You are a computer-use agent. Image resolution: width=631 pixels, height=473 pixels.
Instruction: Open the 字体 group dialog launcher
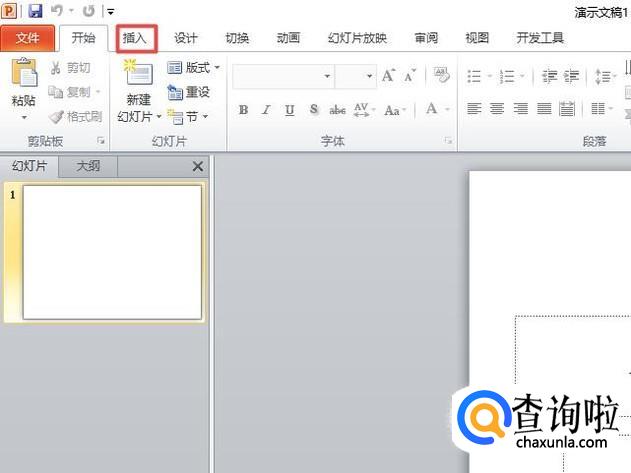[448, 140]
